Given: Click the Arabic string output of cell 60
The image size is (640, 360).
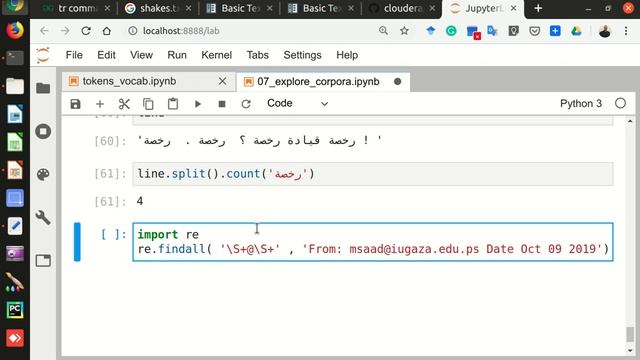Looking at the screenshot, I should [x=260, y=141].
